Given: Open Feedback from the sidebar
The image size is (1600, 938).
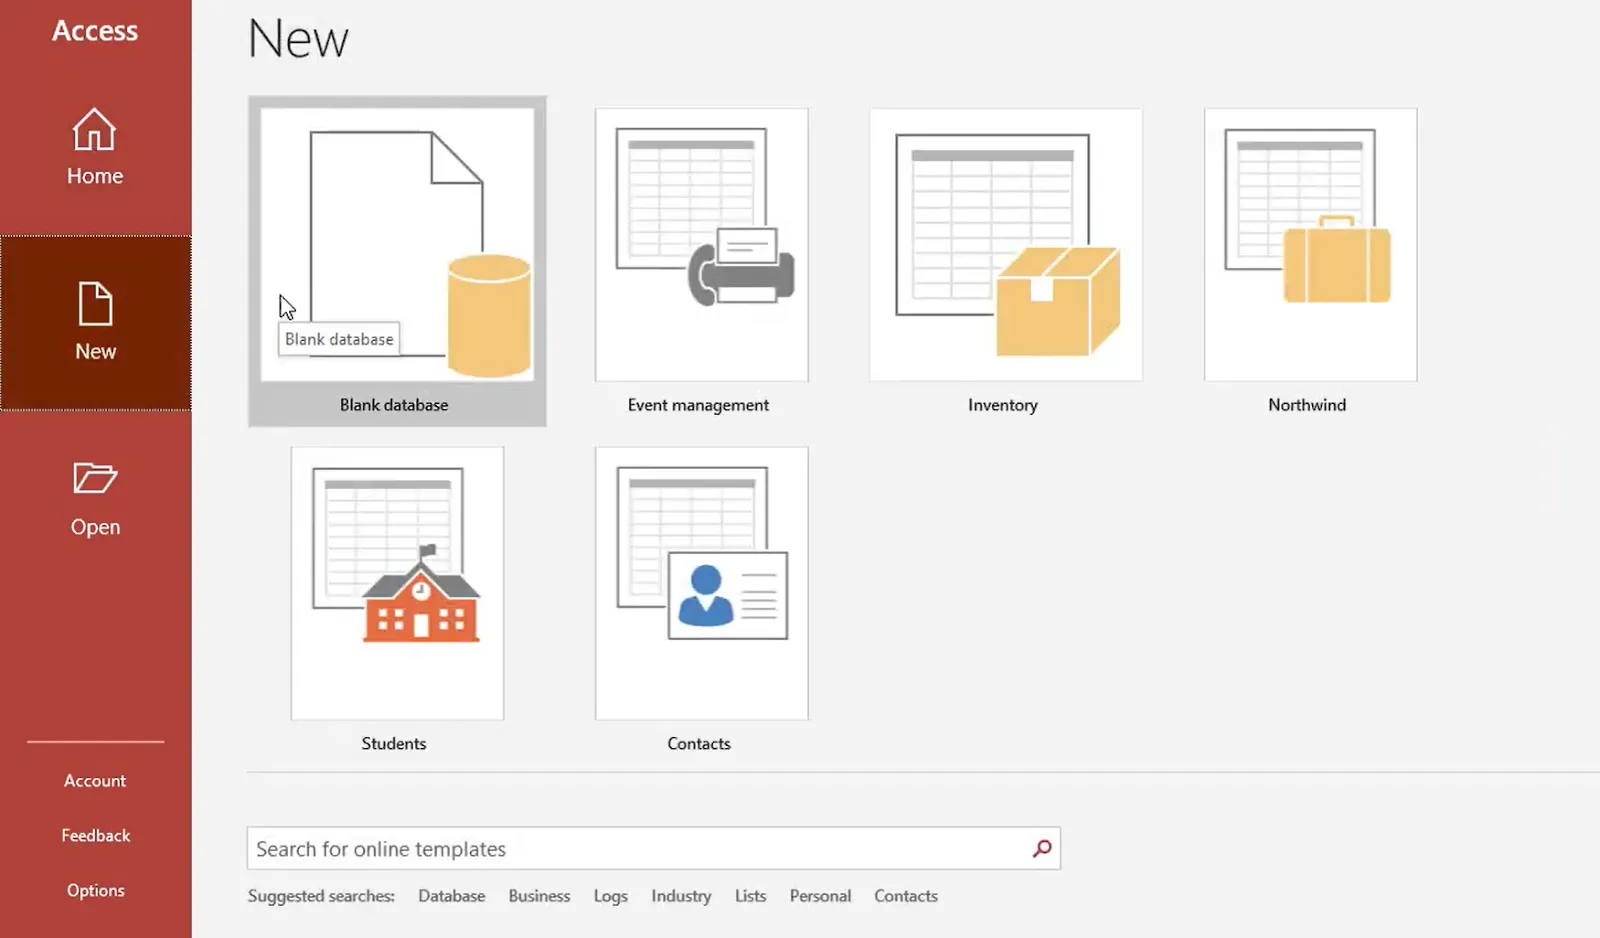Looking at the screenshot, I should [x=95, y=836].
